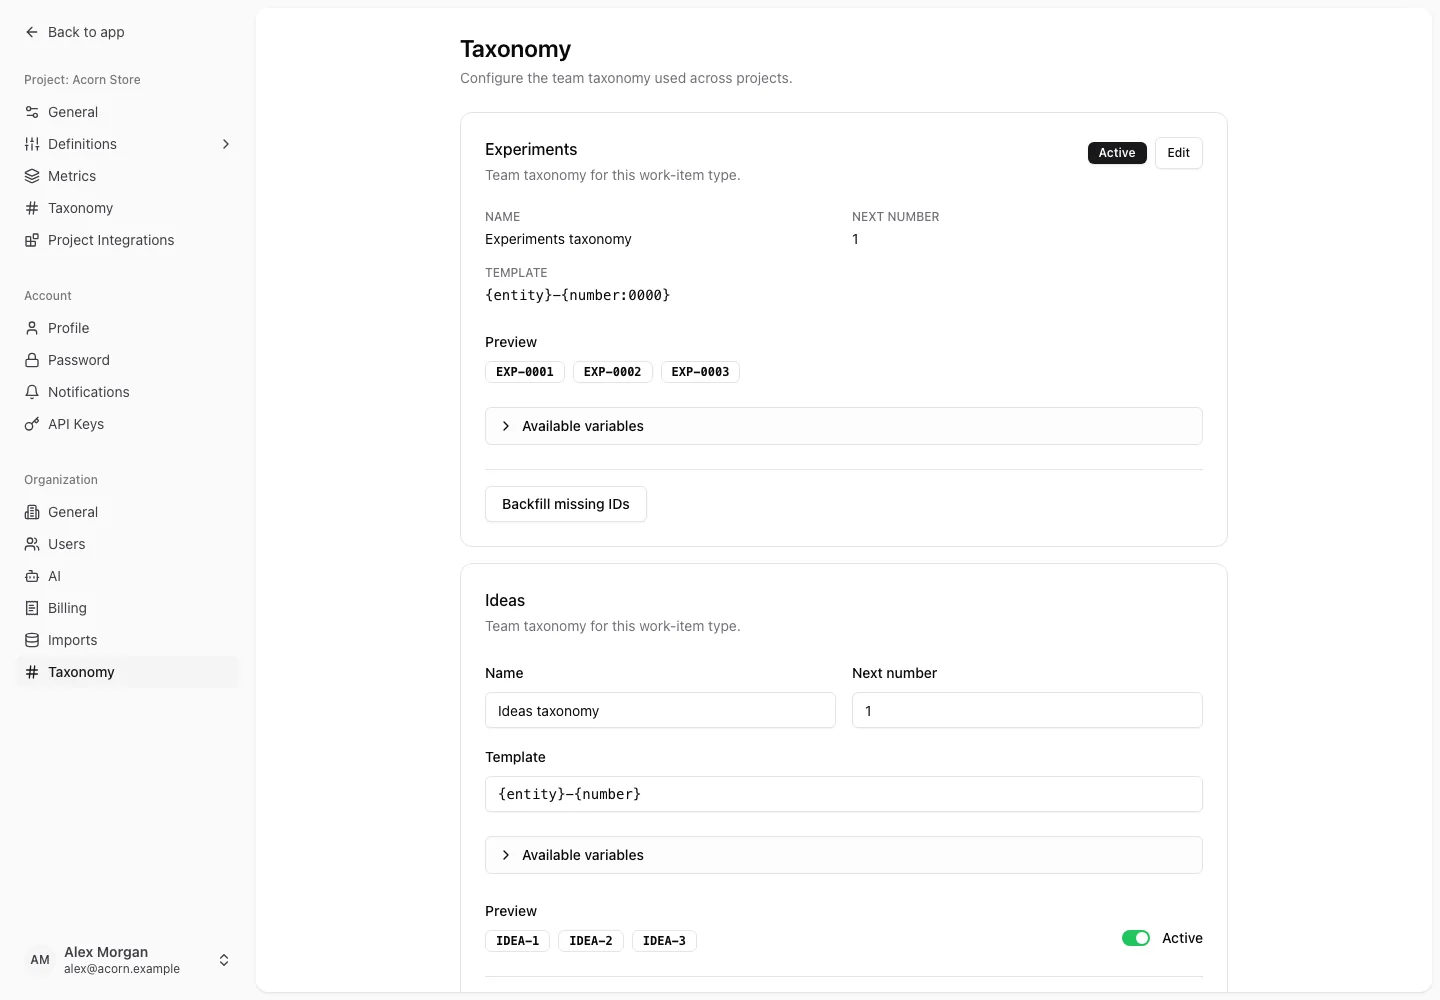The width and height of the screenshot is (1440, 1000).
Task: Click the IDEA-1 preview chip
Action: (x=517, y=941)
